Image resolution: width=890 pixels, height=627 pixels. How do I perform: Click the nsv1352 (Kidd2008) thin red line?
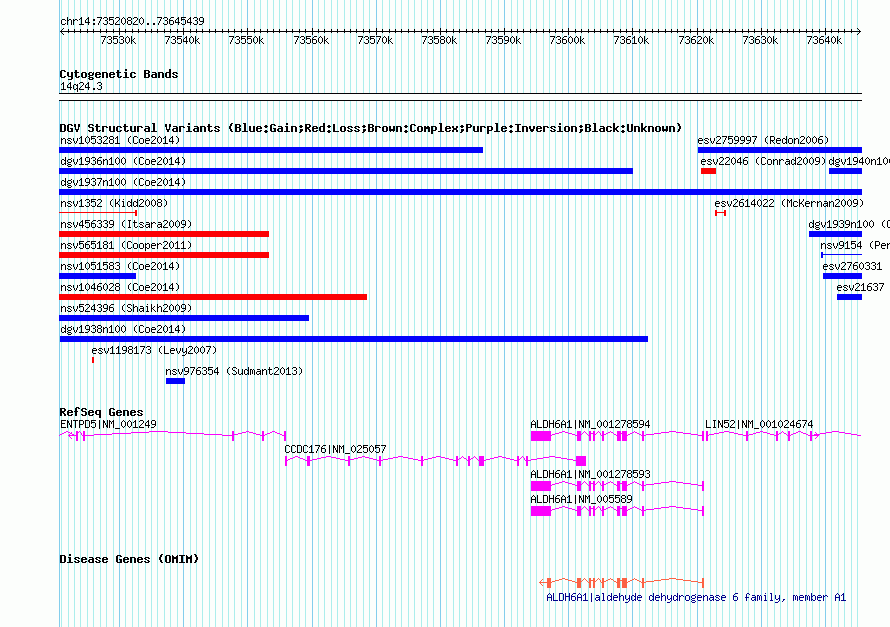pyautogui.click(x=98, y=213)
